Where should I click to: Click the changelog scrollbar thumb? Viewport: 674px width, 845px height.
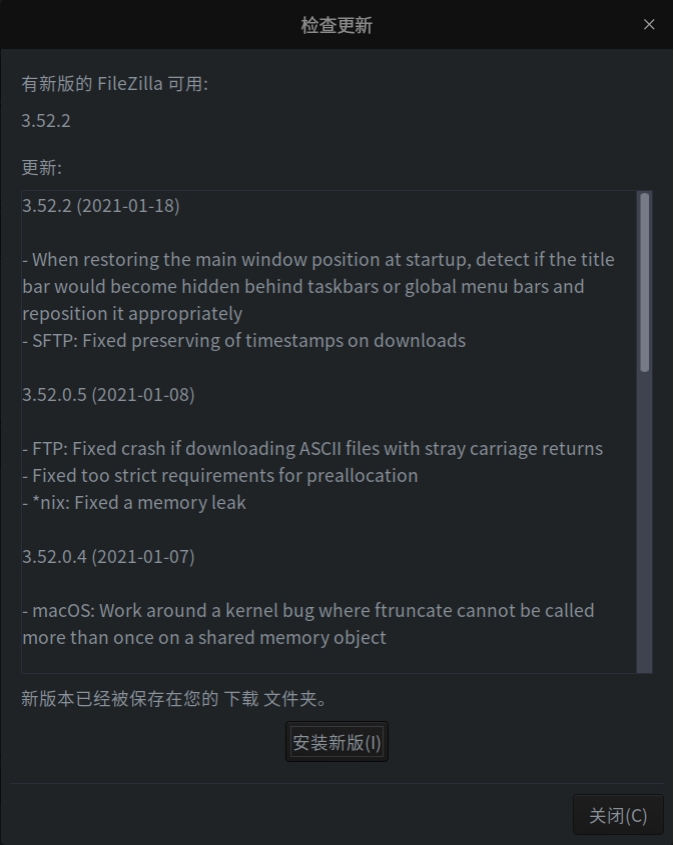[x=645, y=282]
